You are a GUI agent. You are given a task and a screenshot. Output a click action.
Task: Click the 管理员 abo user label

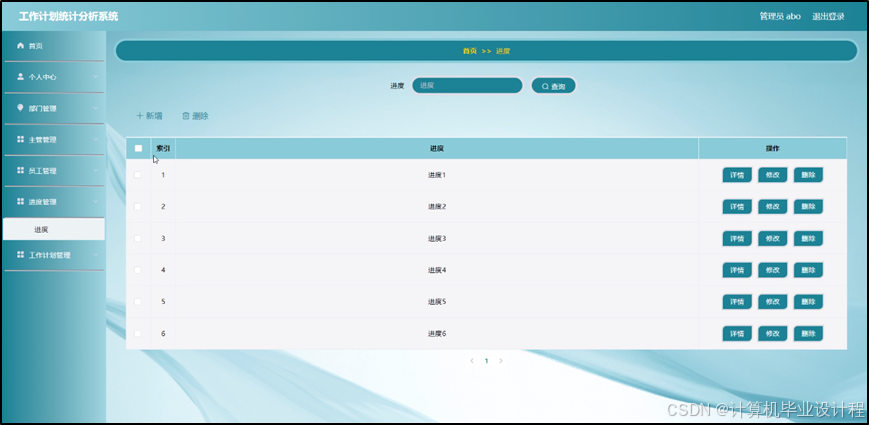pos(780,16)
